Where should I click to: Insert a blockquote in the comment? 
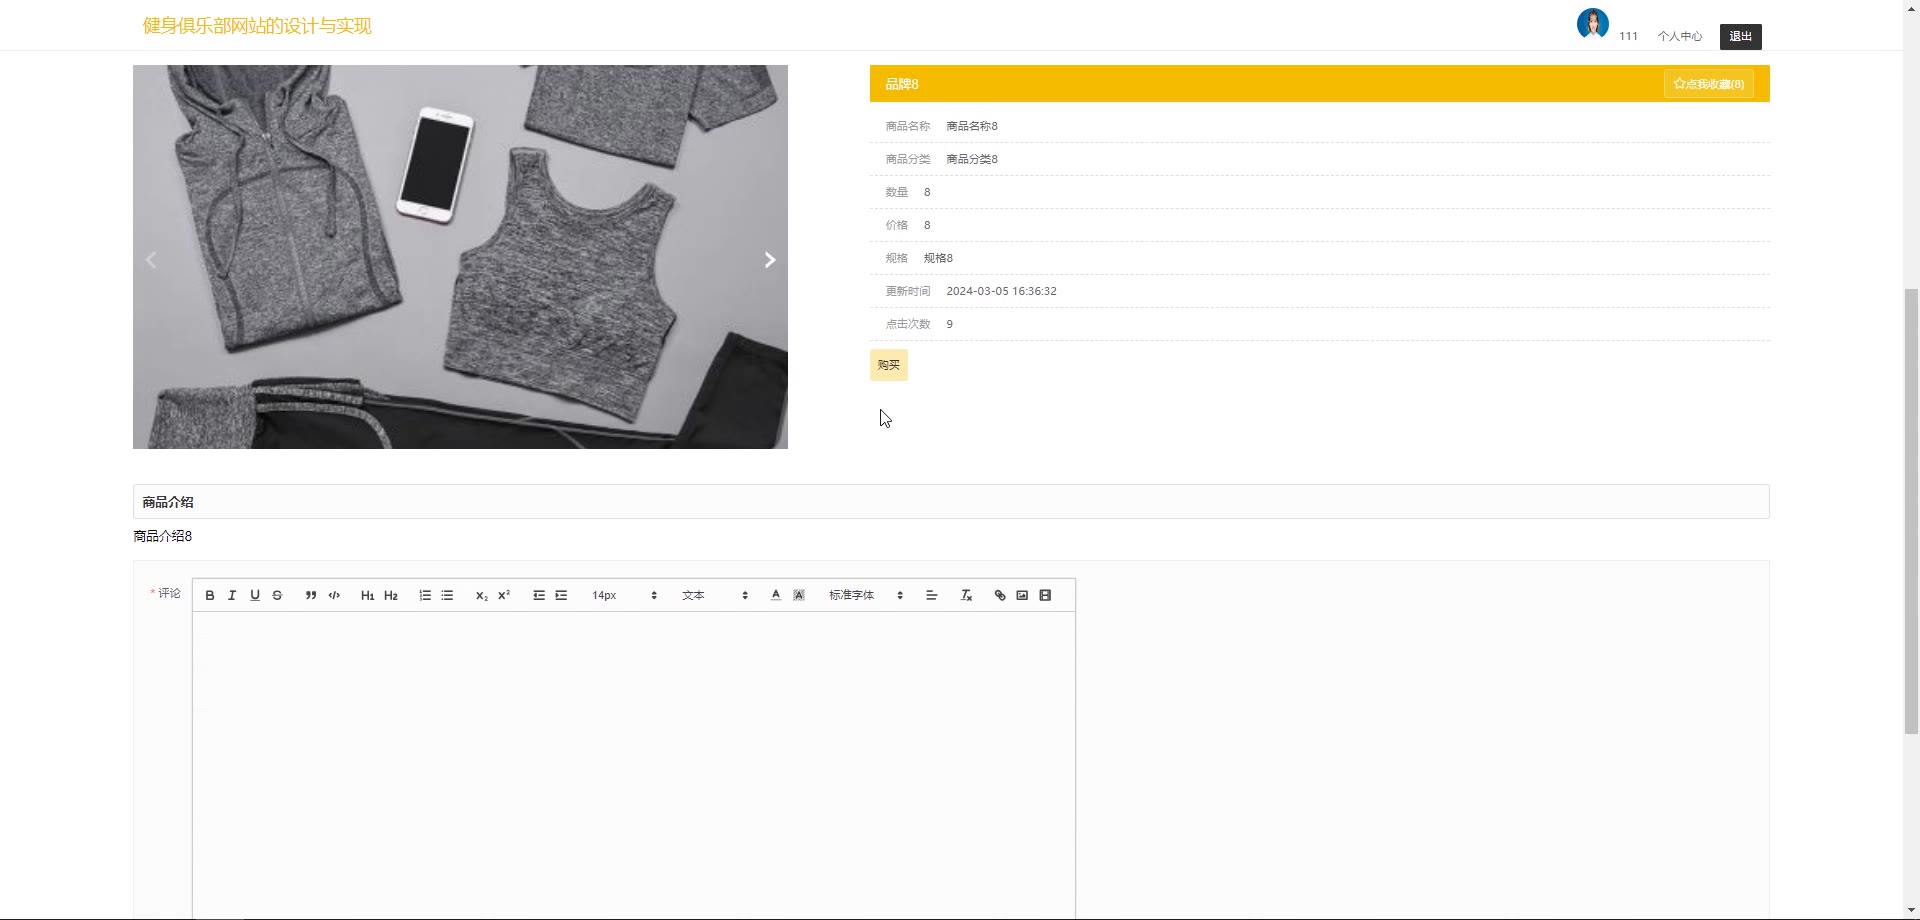311,595
